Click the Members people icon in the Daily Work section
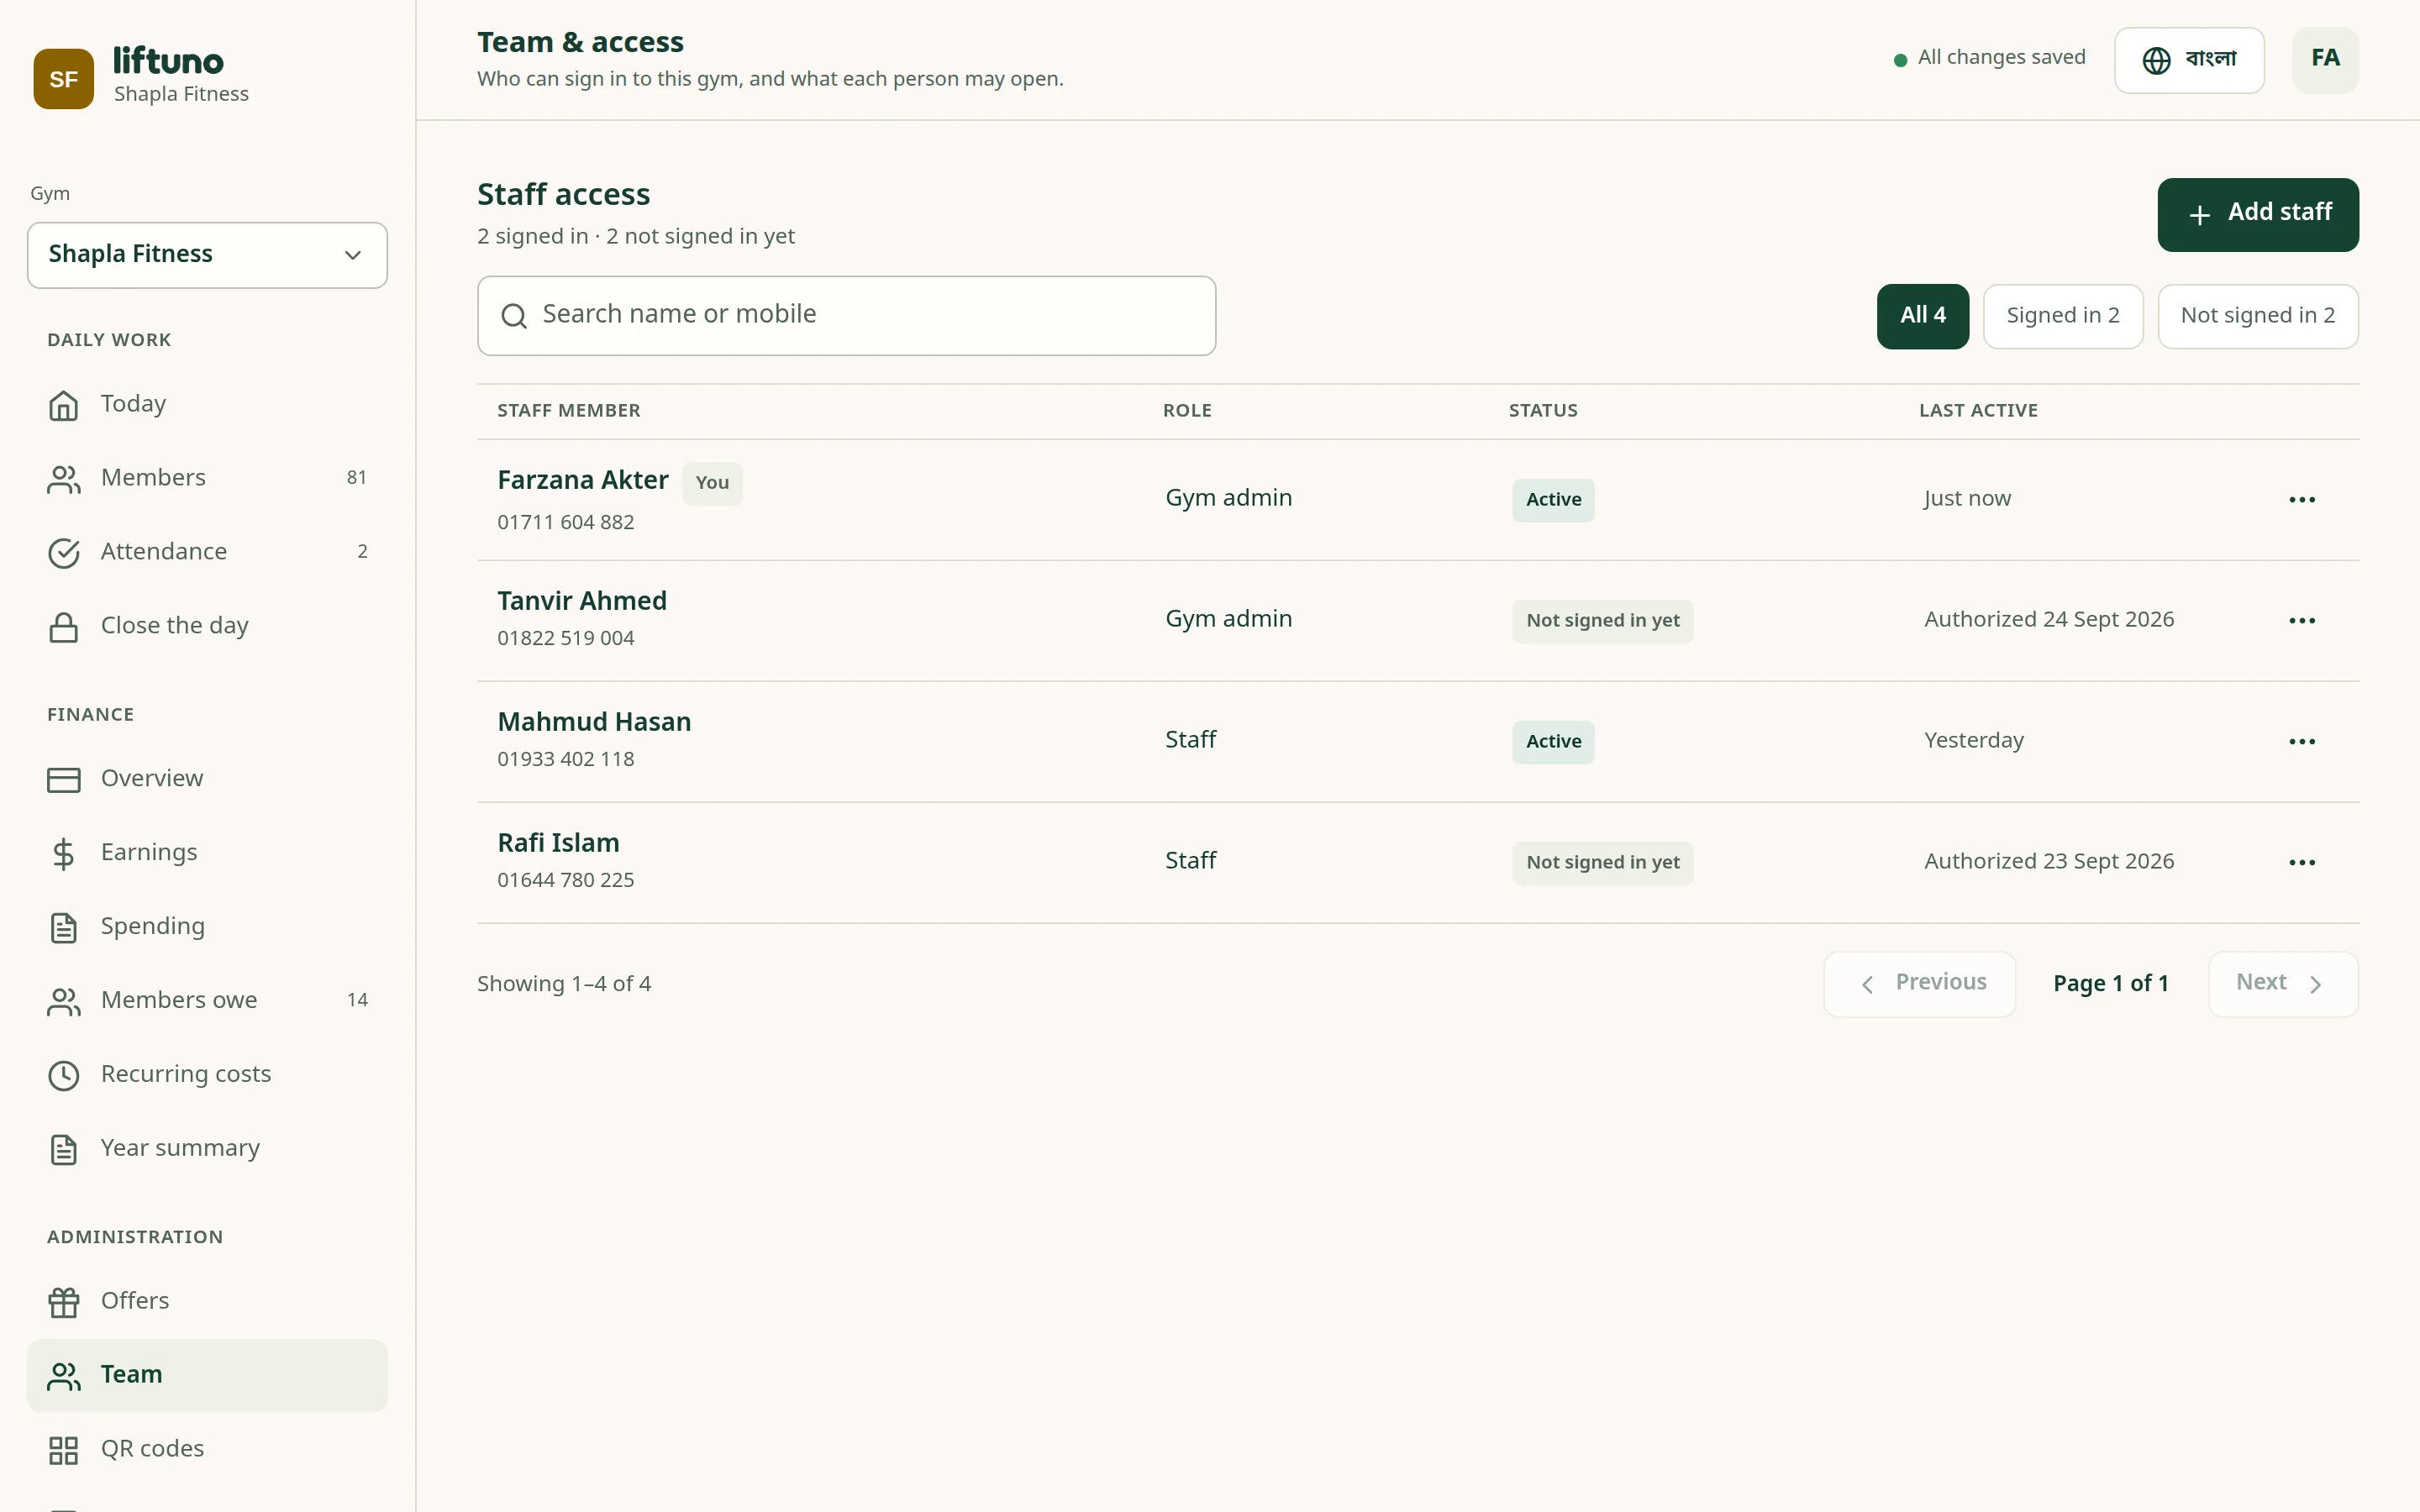The height and width of the screenshot is (1512, 2420). coord(63,479)
